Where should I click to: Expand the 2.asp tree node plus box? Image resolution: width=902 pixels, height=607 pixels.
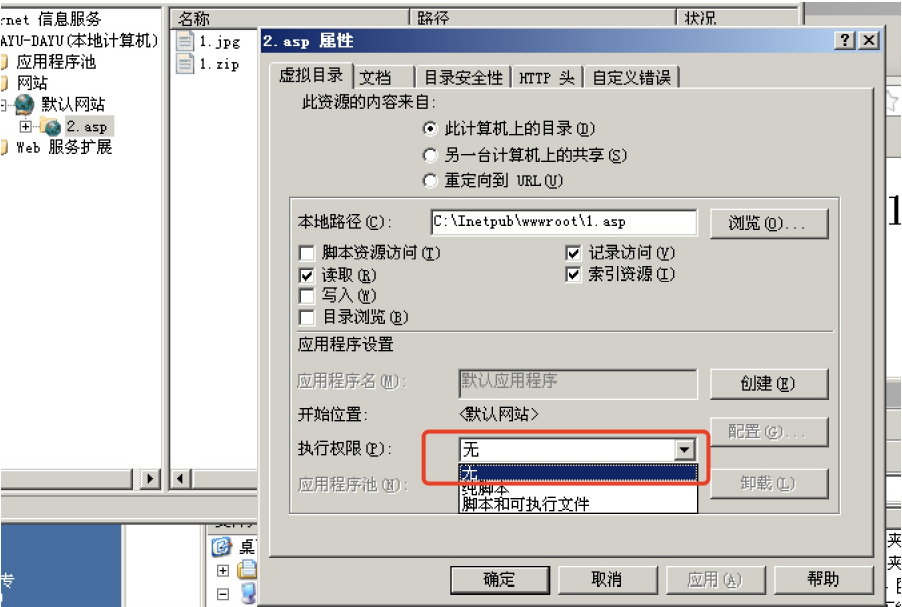point(25,126)
